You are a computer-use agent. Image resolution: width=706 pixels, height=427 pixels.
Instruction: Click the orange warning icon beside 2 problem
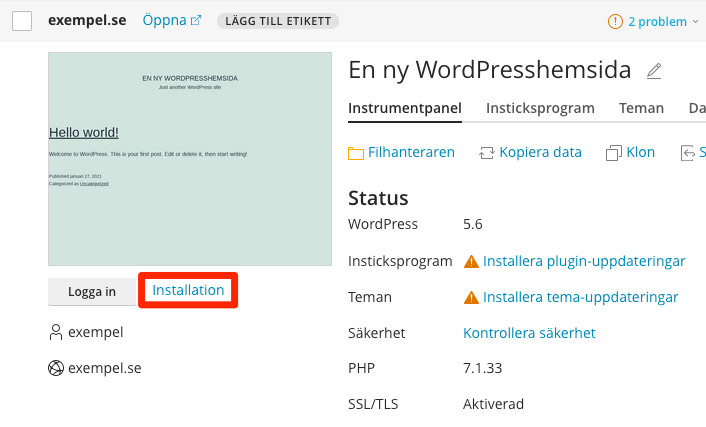(x=615, y=21)
